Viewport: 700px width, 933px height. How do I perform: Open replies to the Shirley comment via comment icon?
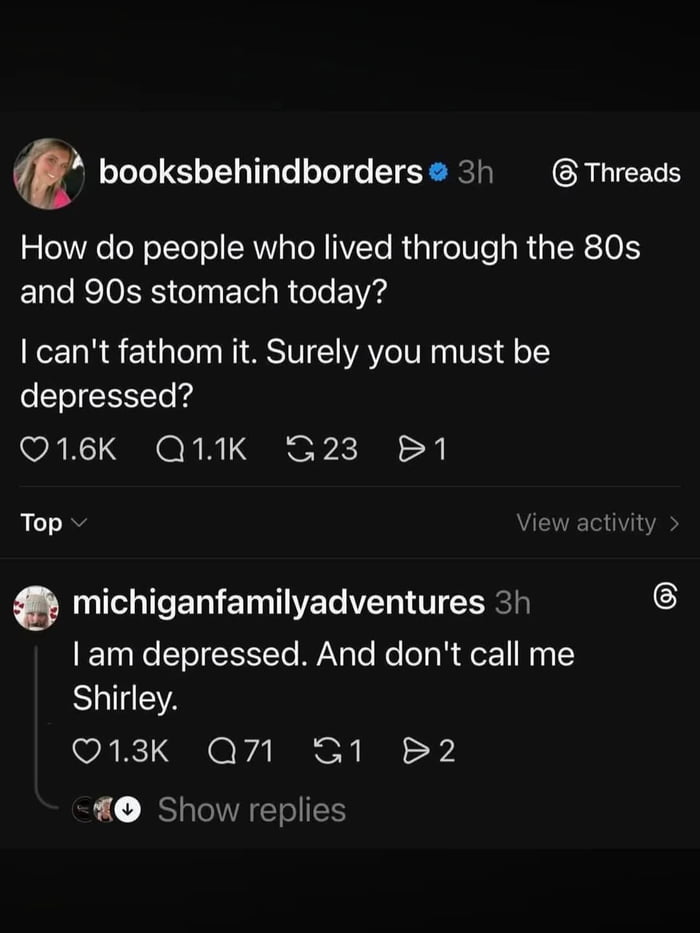pyautogui.click(x=222, y=748)
